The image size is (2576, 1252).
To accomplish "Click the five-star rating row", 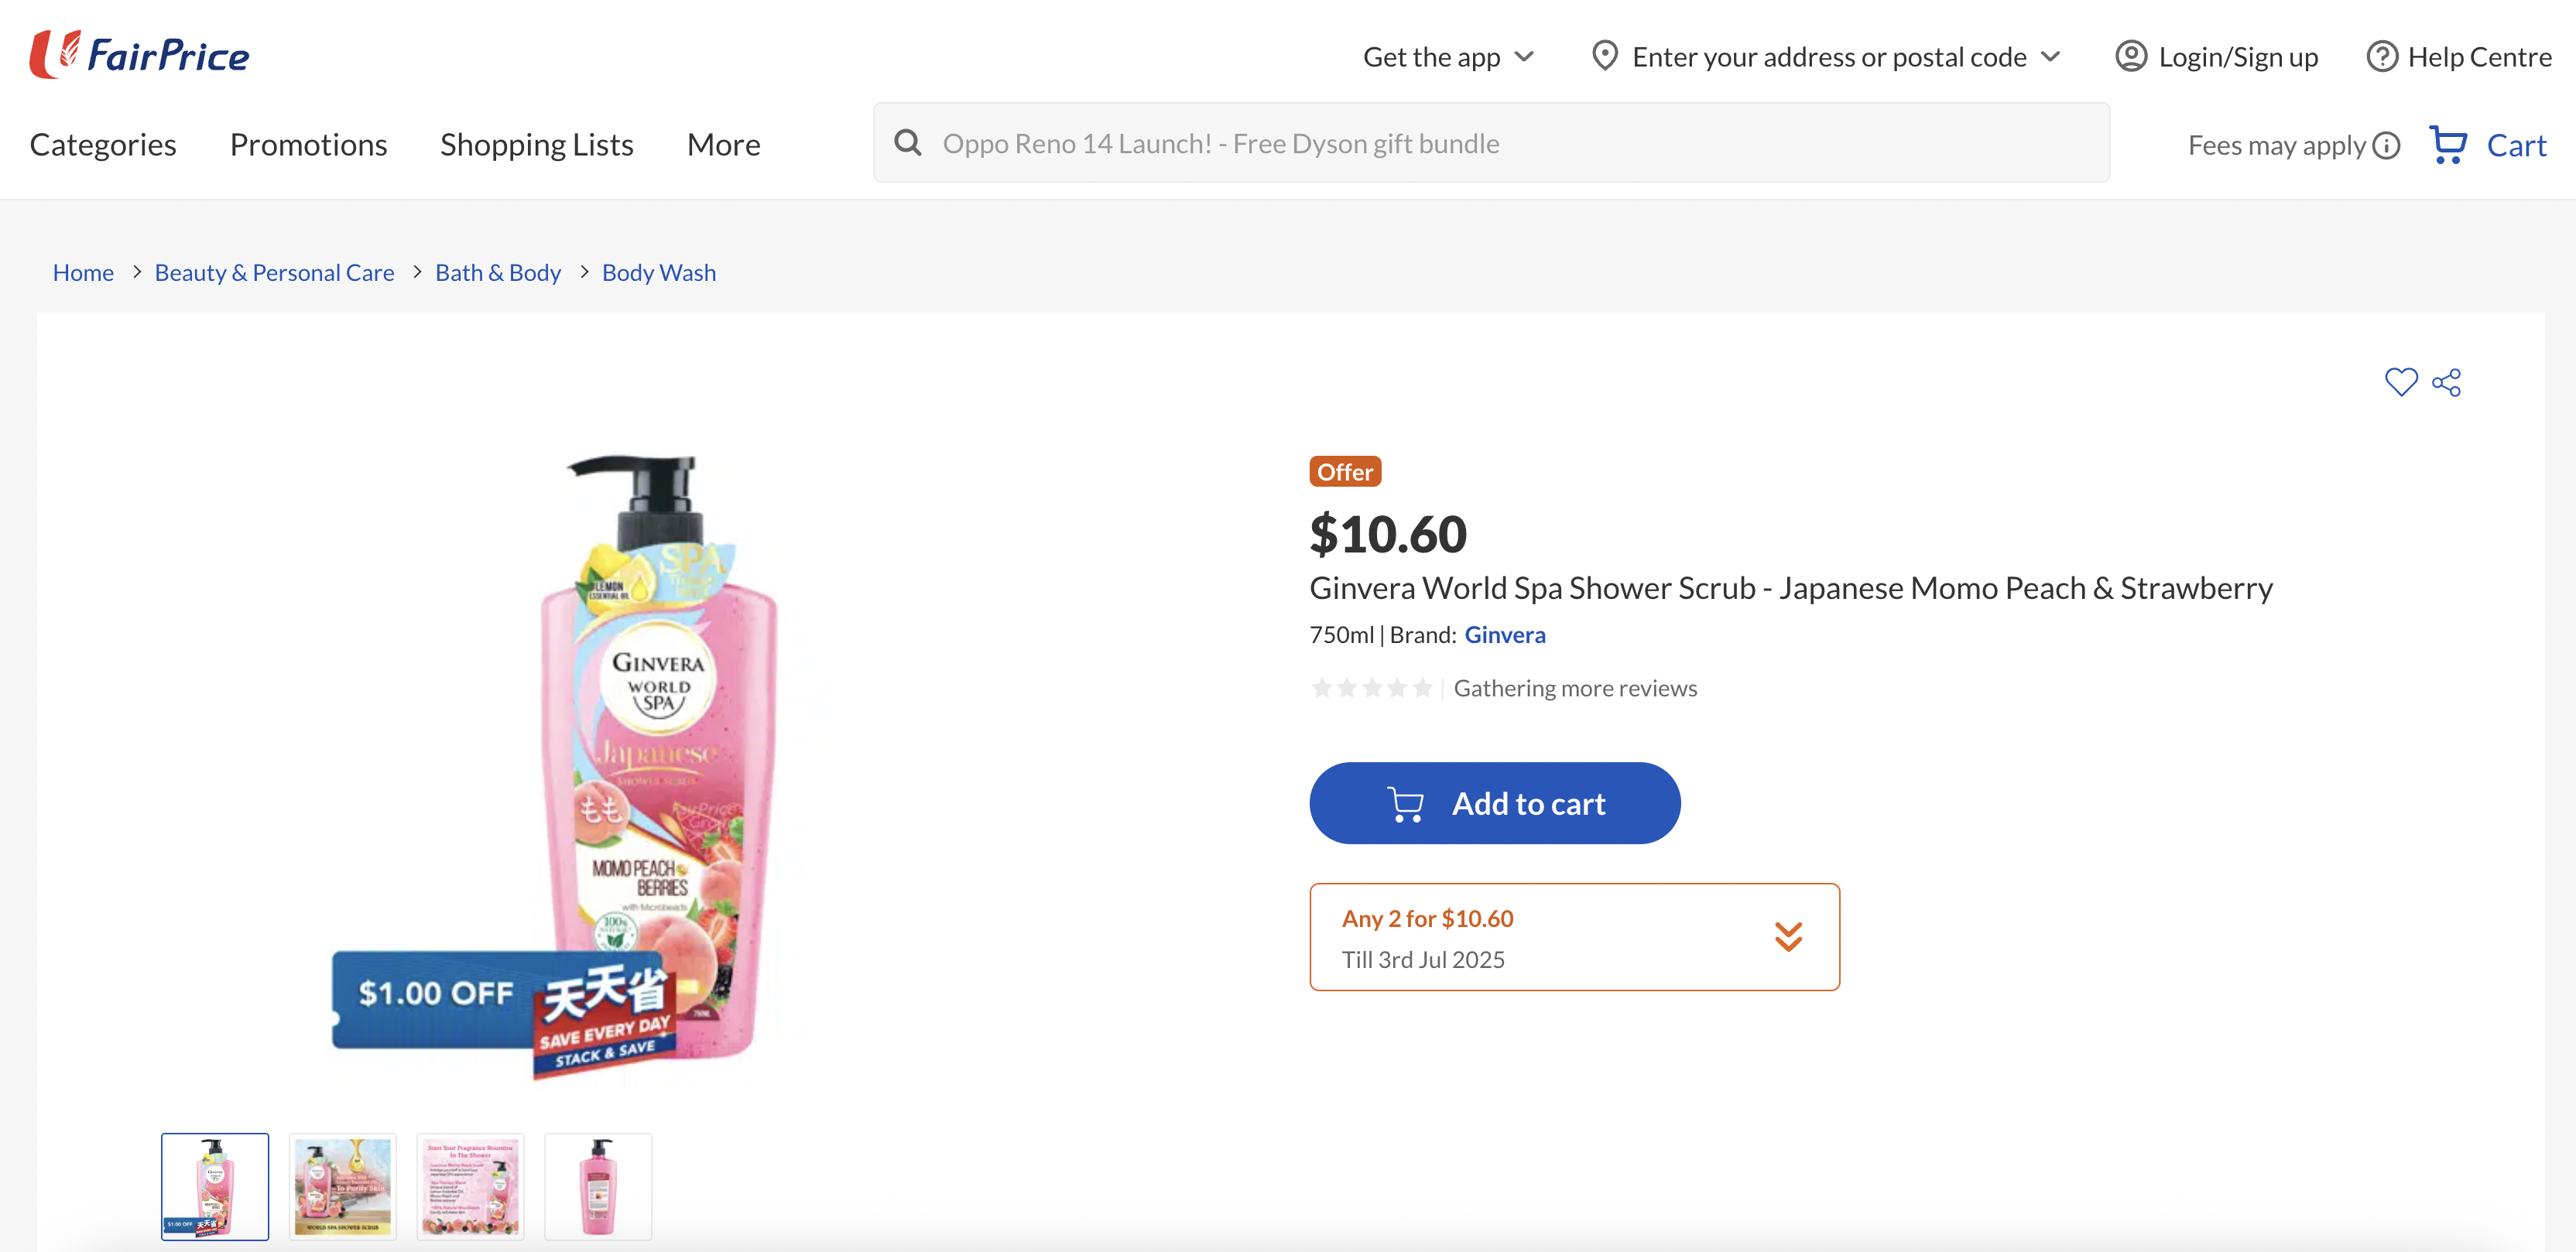I will click(x=1372, y=688).
